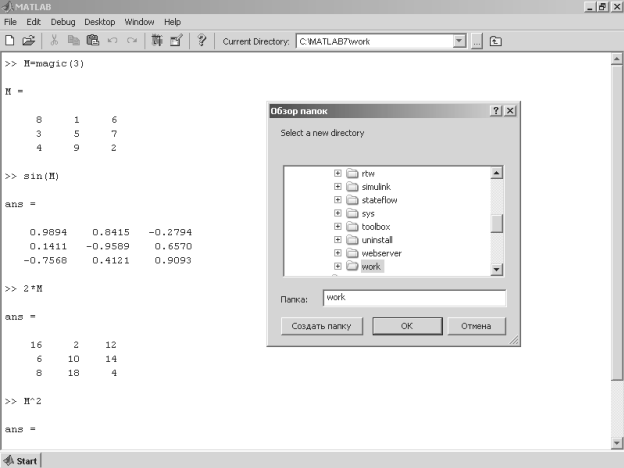Expand the toolbox folder node
Viewport: 624px width, 468px height.
[337, 226]
